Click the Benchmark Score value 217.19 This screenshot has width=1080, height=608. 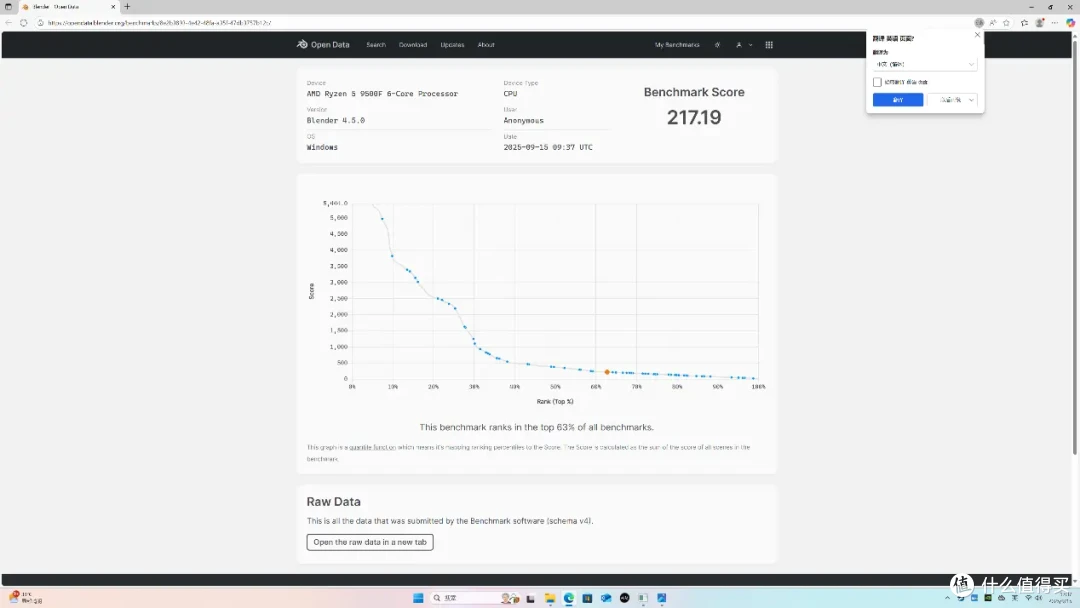(x=694, y=117)
